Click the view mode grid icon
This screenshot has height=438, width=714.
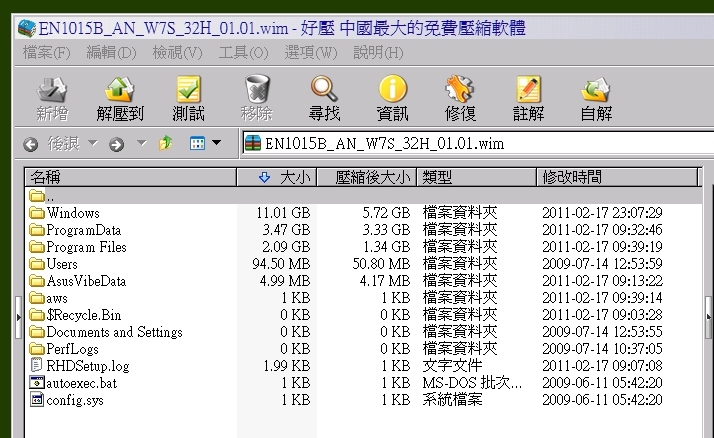click(x=197, y=143)
